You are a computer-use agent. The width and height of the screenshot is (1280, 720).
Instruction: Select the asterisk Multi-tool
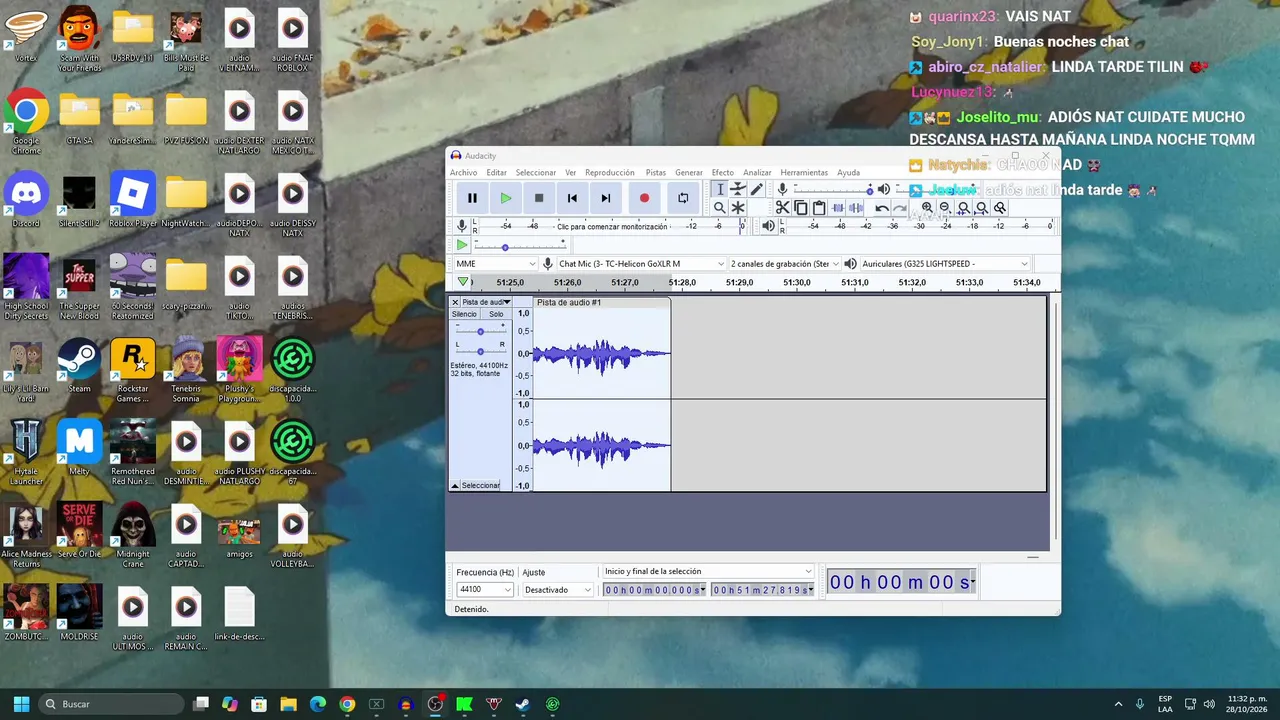738,208
